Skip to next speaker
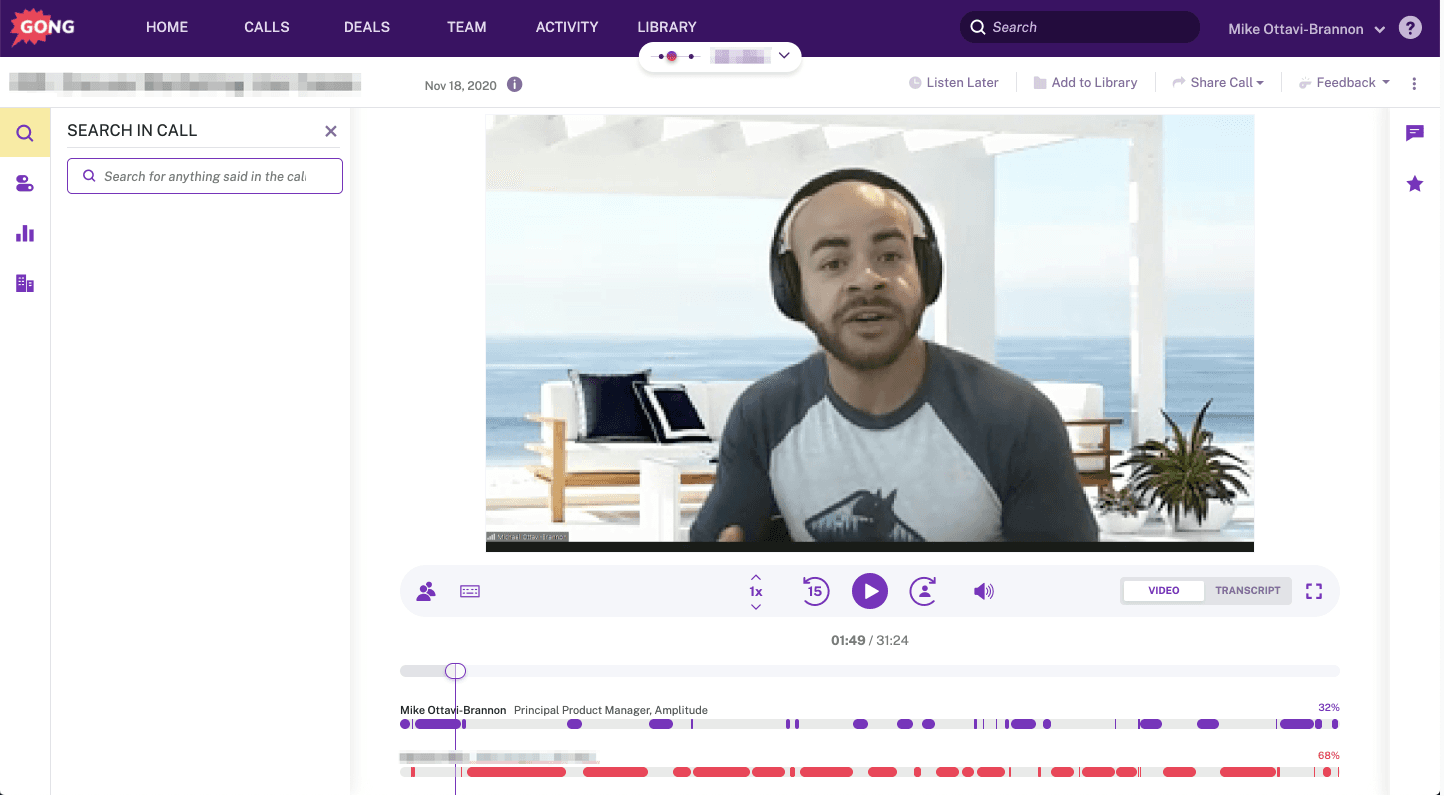The width and height of the screenshot is (1444, 796). coord(923,591)
